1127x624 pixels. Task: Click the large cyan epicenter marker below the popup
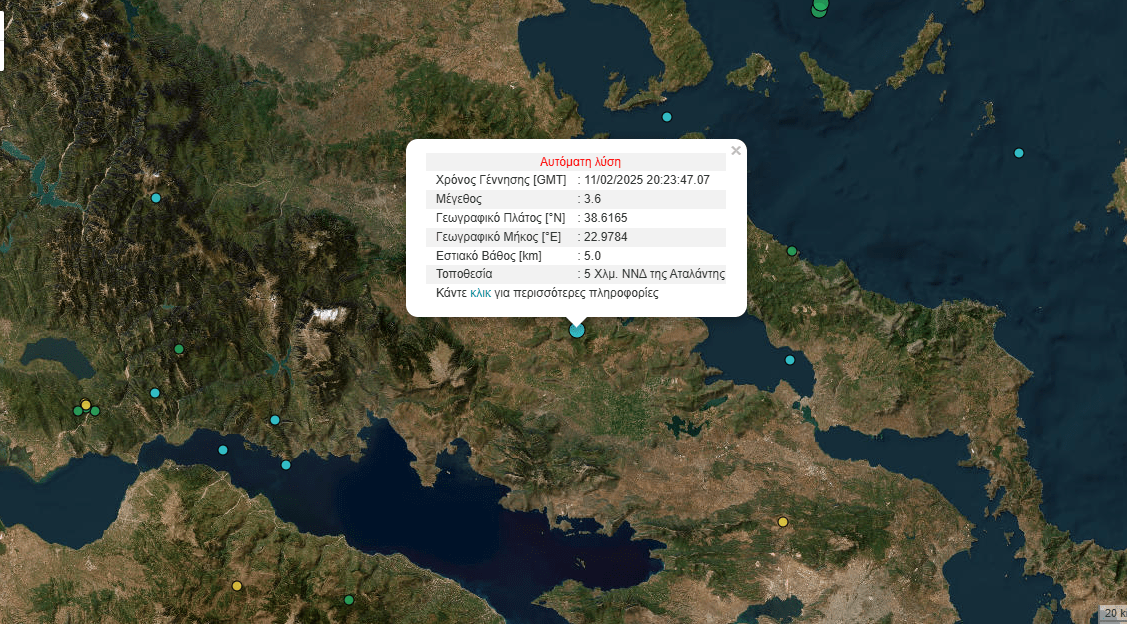(x=576, y=330)
